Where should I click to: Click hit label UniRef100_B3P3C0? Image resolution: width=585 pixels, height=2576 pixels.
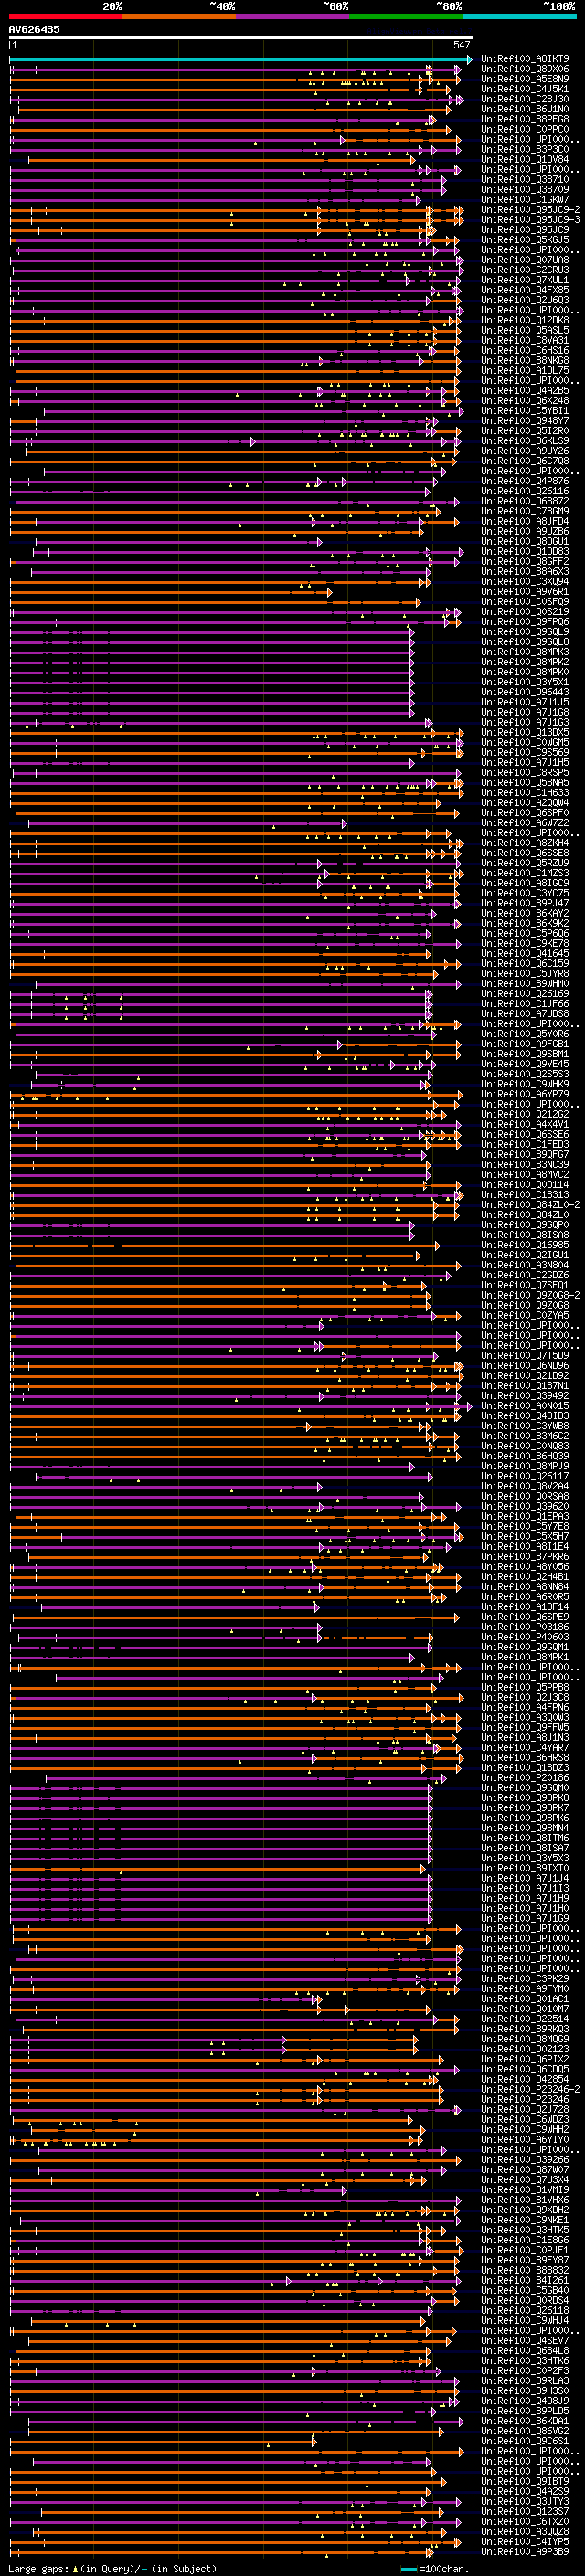(525, 149)
